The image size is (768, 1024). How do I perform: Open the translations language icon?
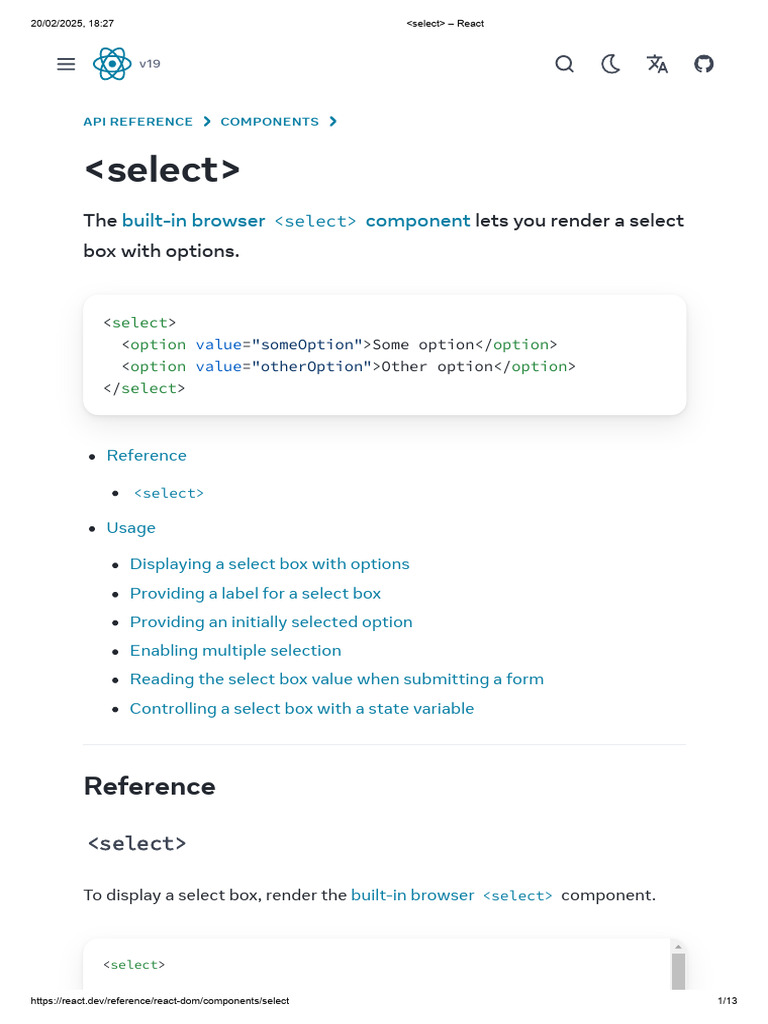pyautogui.click(x=657, y=64)
